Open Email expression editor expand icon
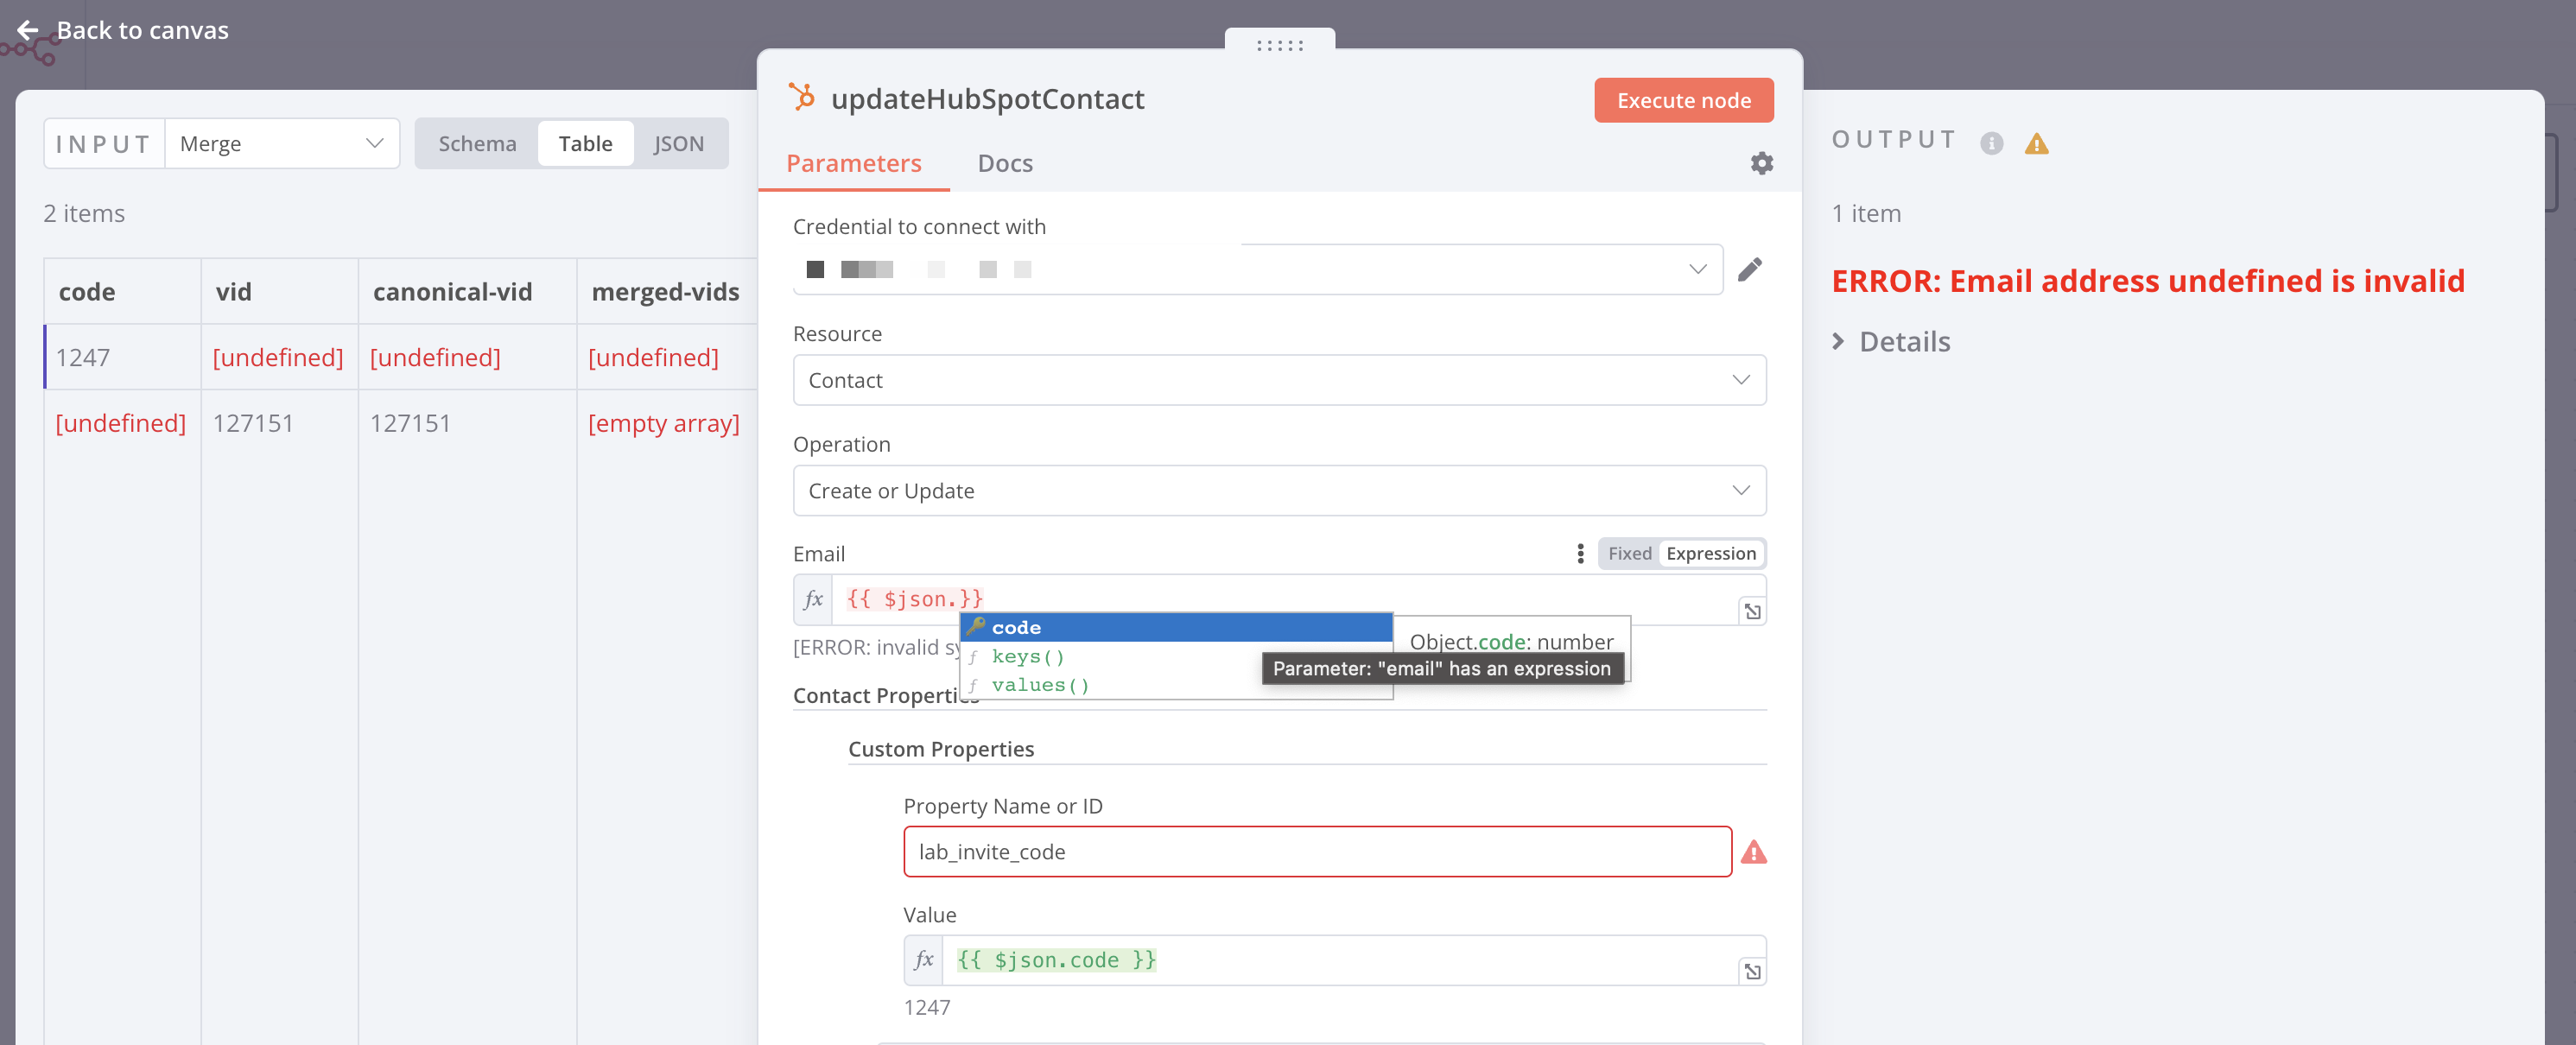This screenshot has width=2576, height=1045. (x=1752, y=611)
